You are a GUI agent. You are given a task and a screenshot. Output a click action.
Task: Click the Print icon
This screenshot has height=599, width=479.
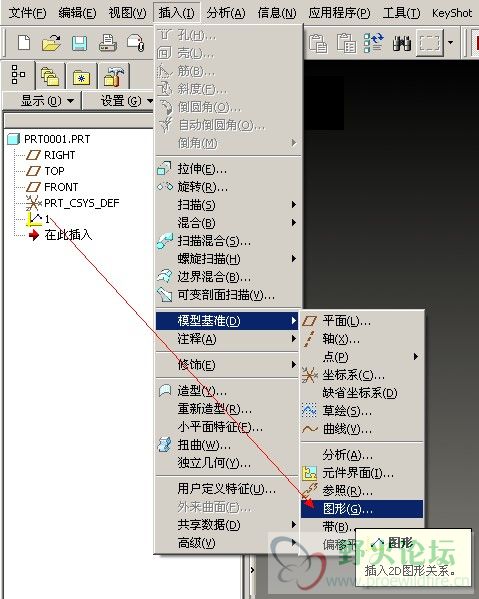pos(108,43)
